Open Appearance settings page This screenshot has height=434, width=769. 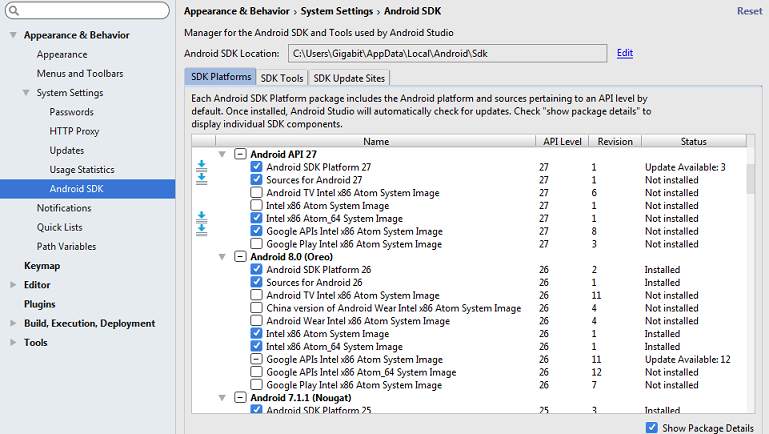(62, 54)
